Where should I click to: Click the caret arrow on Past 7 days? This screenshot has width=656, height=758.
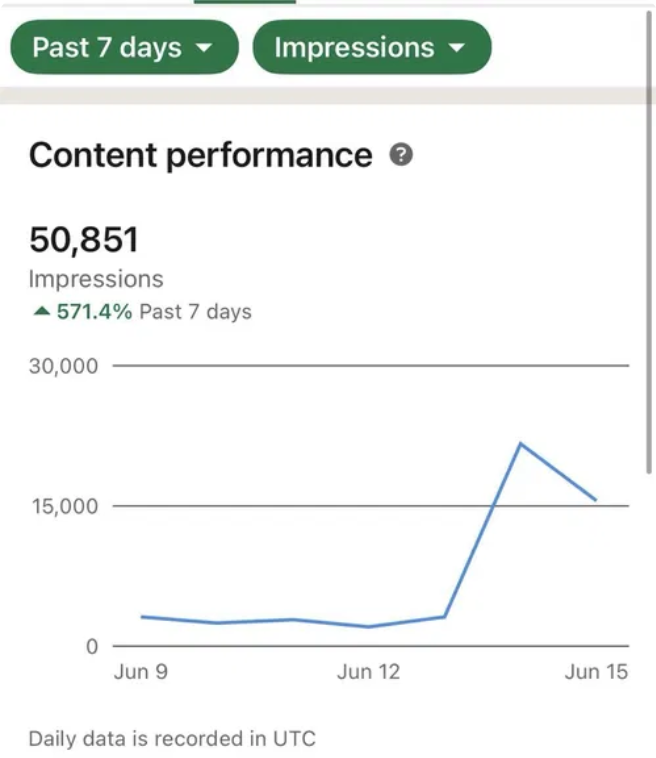pyautogui.click(x=204, y=48)
